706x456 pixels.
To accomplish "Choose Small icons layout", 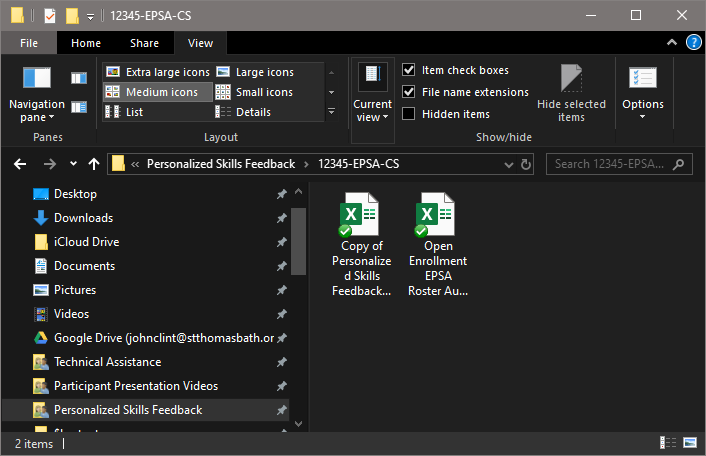I will (255, 92).
